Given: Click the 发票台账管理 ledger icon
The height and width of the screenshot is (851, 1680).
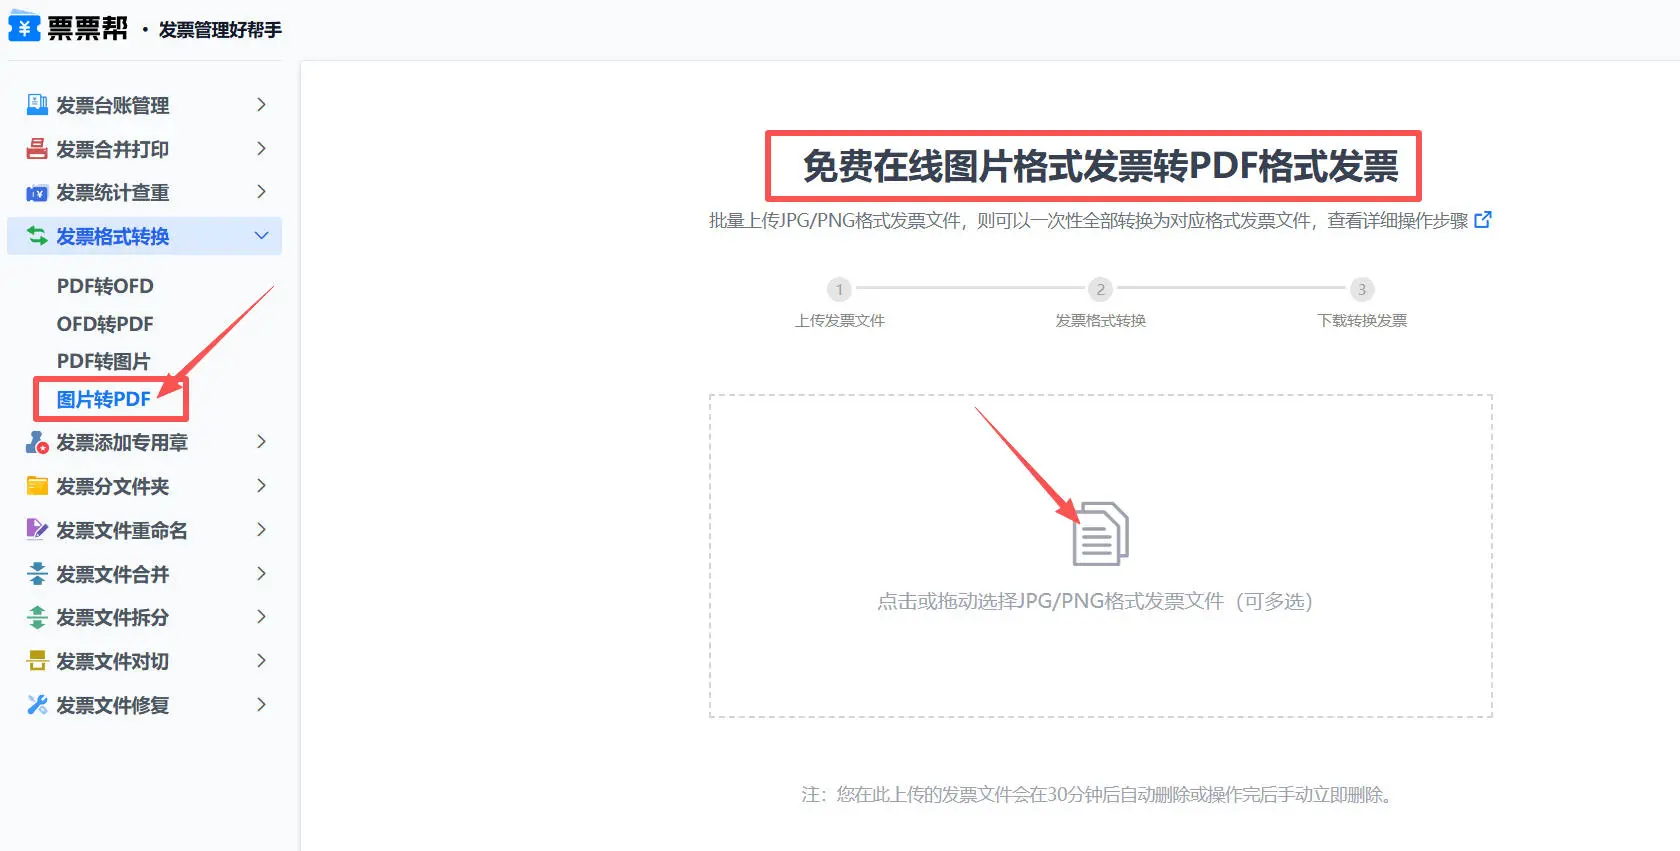Looking at the screenshot, I should (37, 105).
